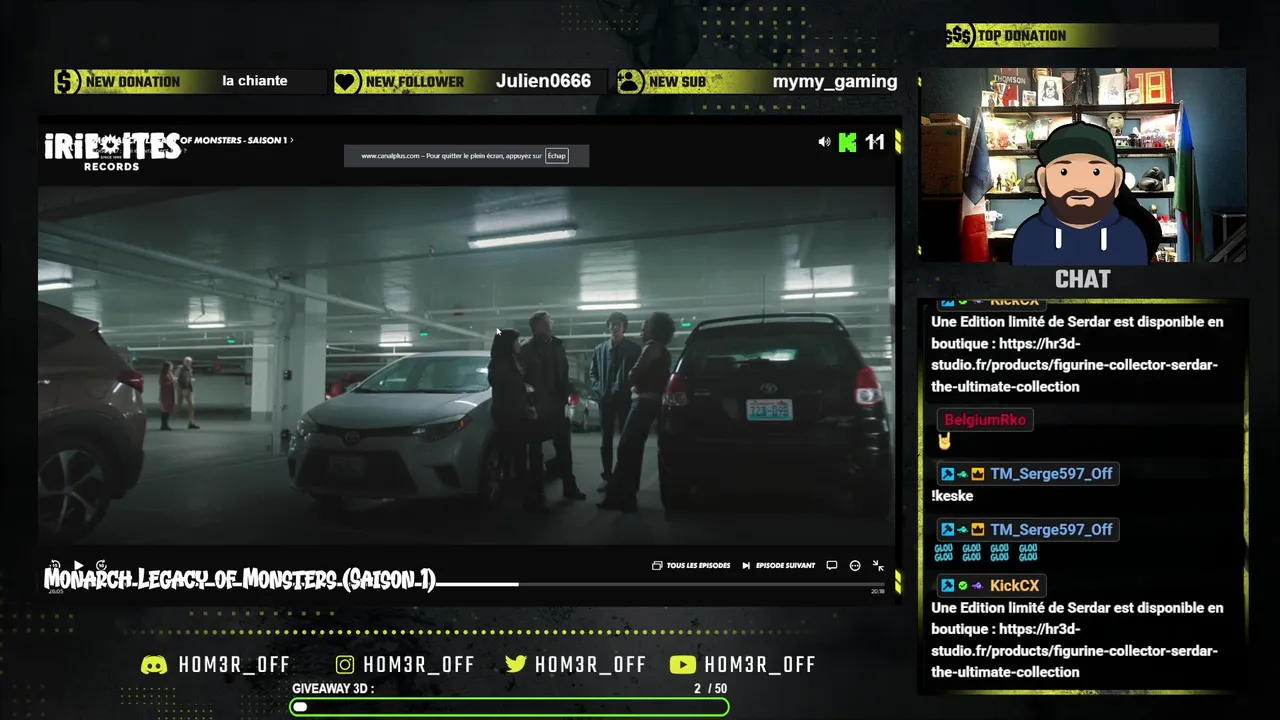Expand the Saison 1 chevron in the title
The width and height of the screenshot is (1280, 720).
(291, 140)
